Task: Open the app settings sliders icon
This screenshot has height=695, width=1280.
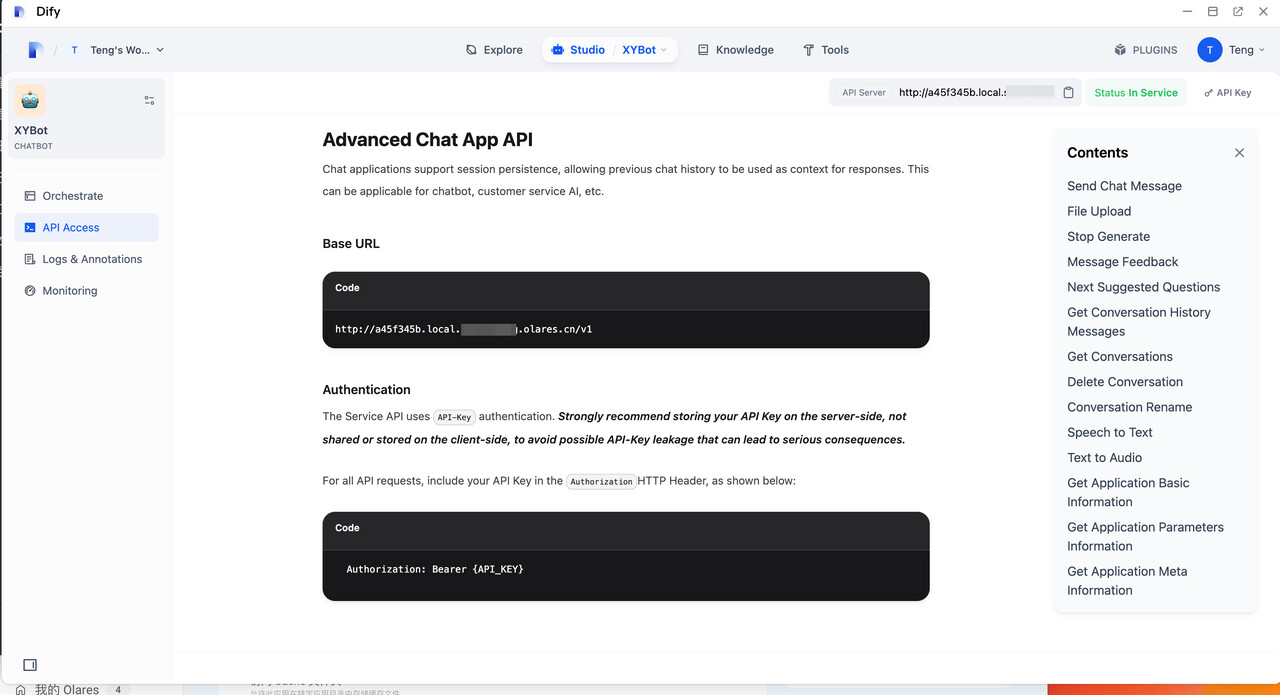Action: (149, 100)
